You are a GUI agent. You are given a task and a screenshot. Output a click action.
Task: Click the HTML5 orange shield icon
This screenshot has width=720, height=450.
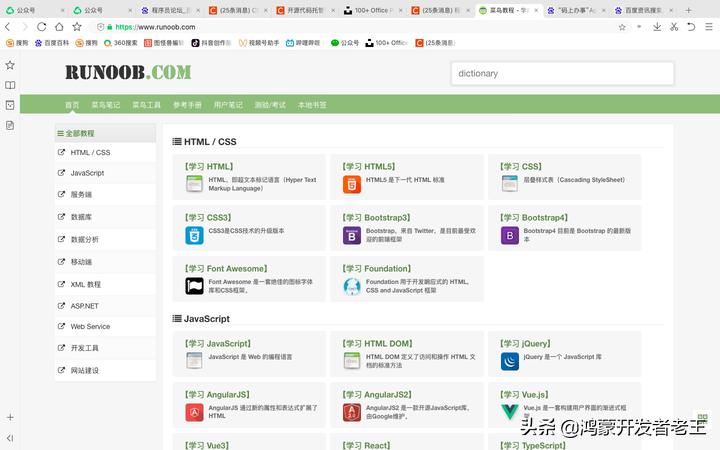pos(352,185)
